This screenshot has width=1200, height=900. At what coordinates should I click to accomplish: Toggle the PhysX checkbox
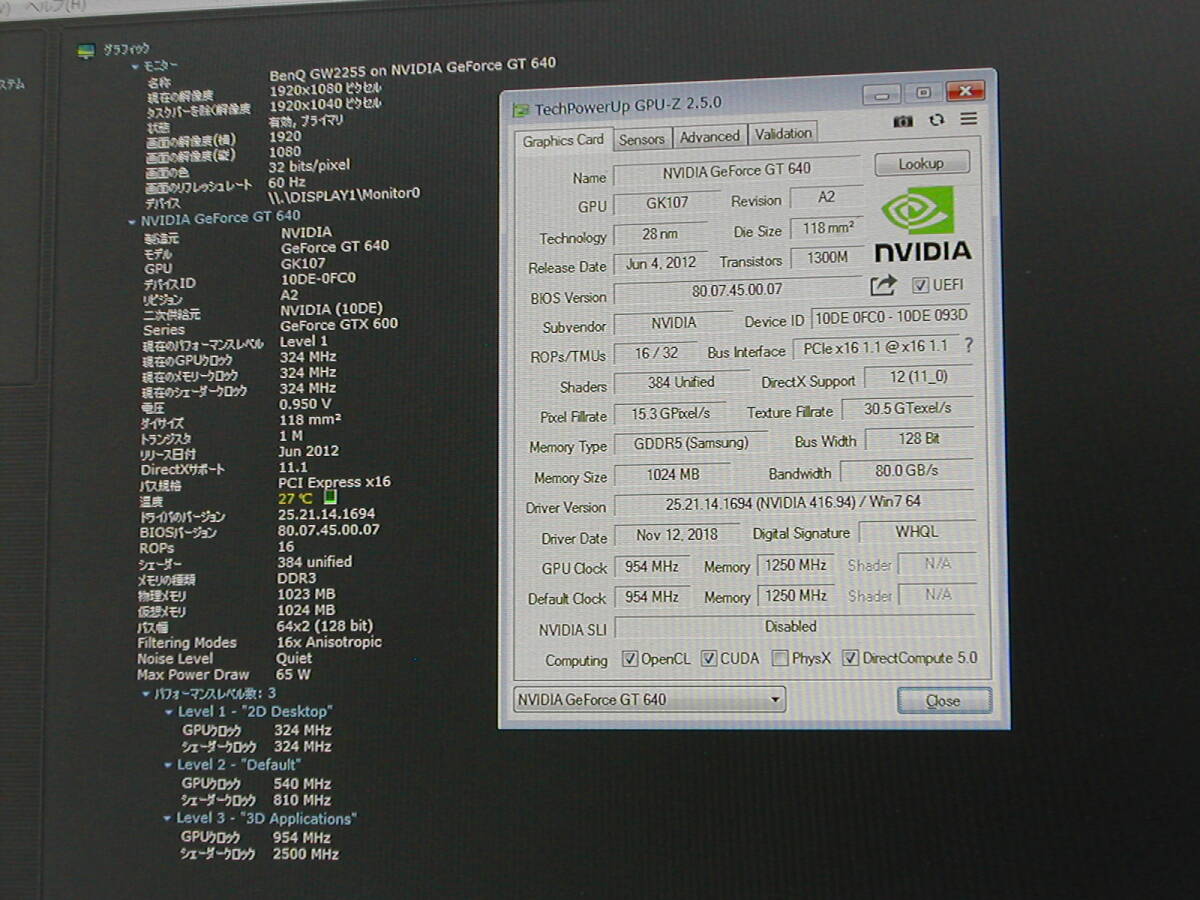pos(779,658)
